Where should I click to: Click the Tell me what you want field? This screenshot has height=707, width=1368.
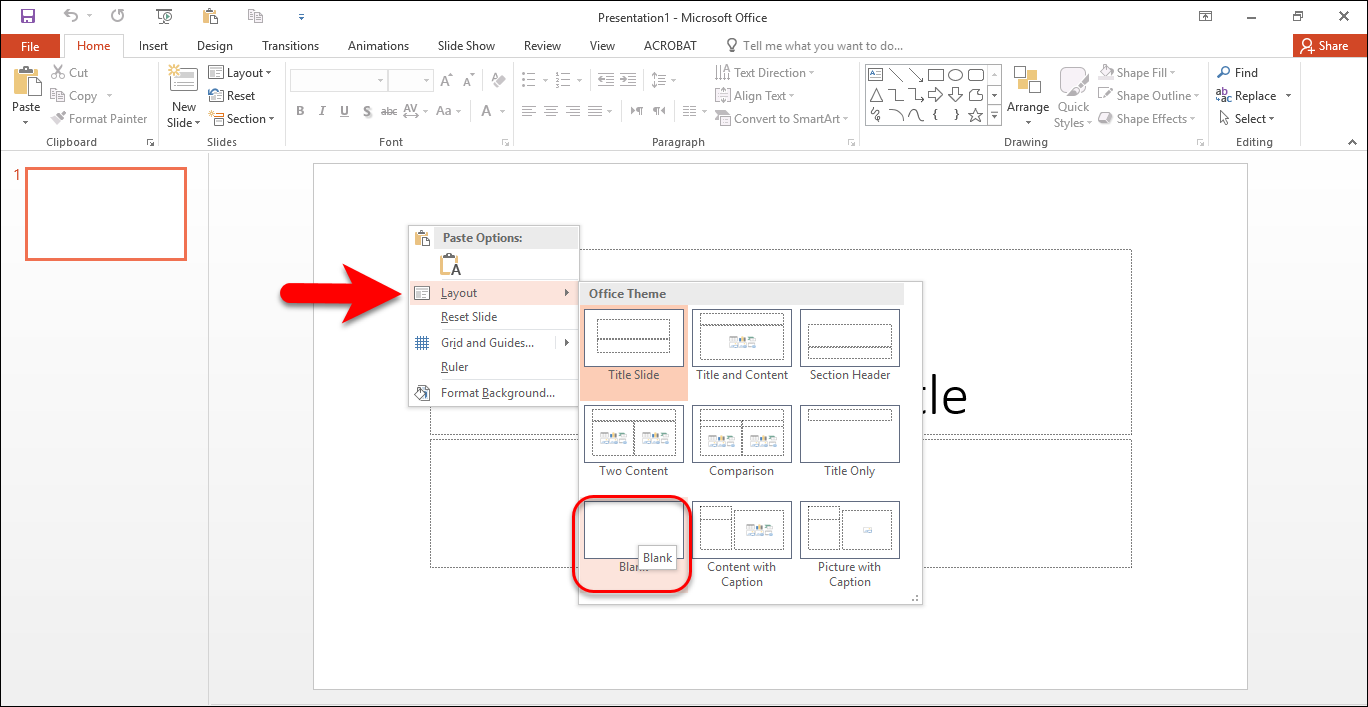click(x=814, y=46)
